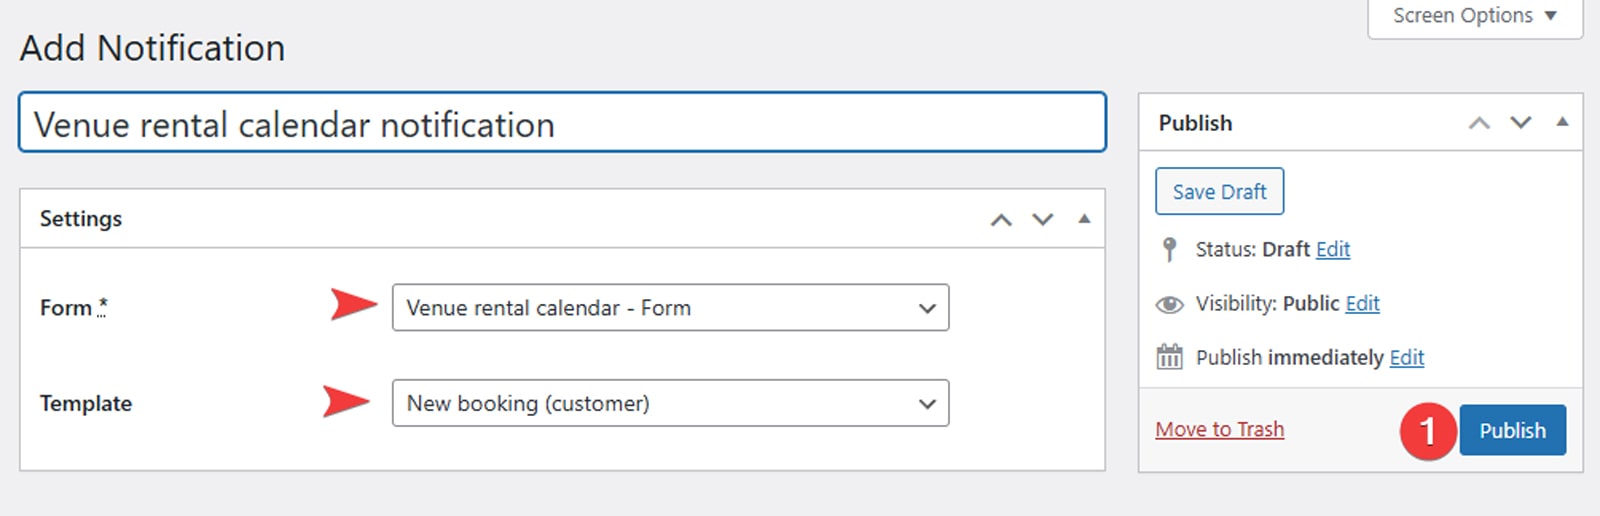Viewport: 1600px width, 516px height.
Task: Edit the Draft status
Action: coord(1333,249)
